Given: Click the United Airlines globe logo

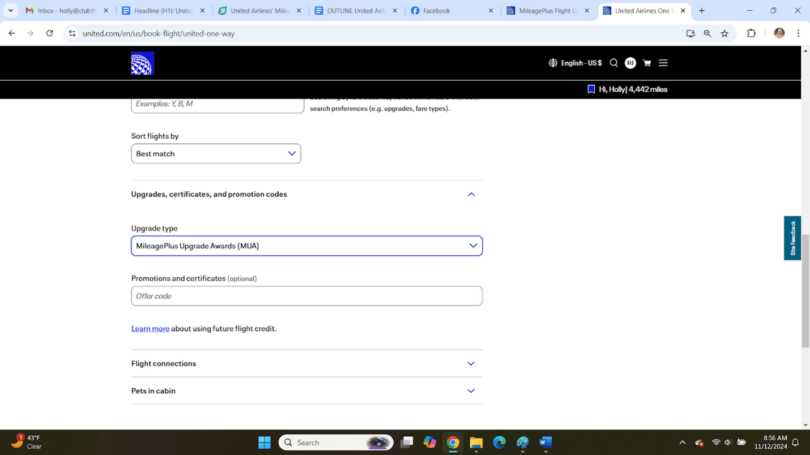Looking at the screenshot, I should pos(142,63).
